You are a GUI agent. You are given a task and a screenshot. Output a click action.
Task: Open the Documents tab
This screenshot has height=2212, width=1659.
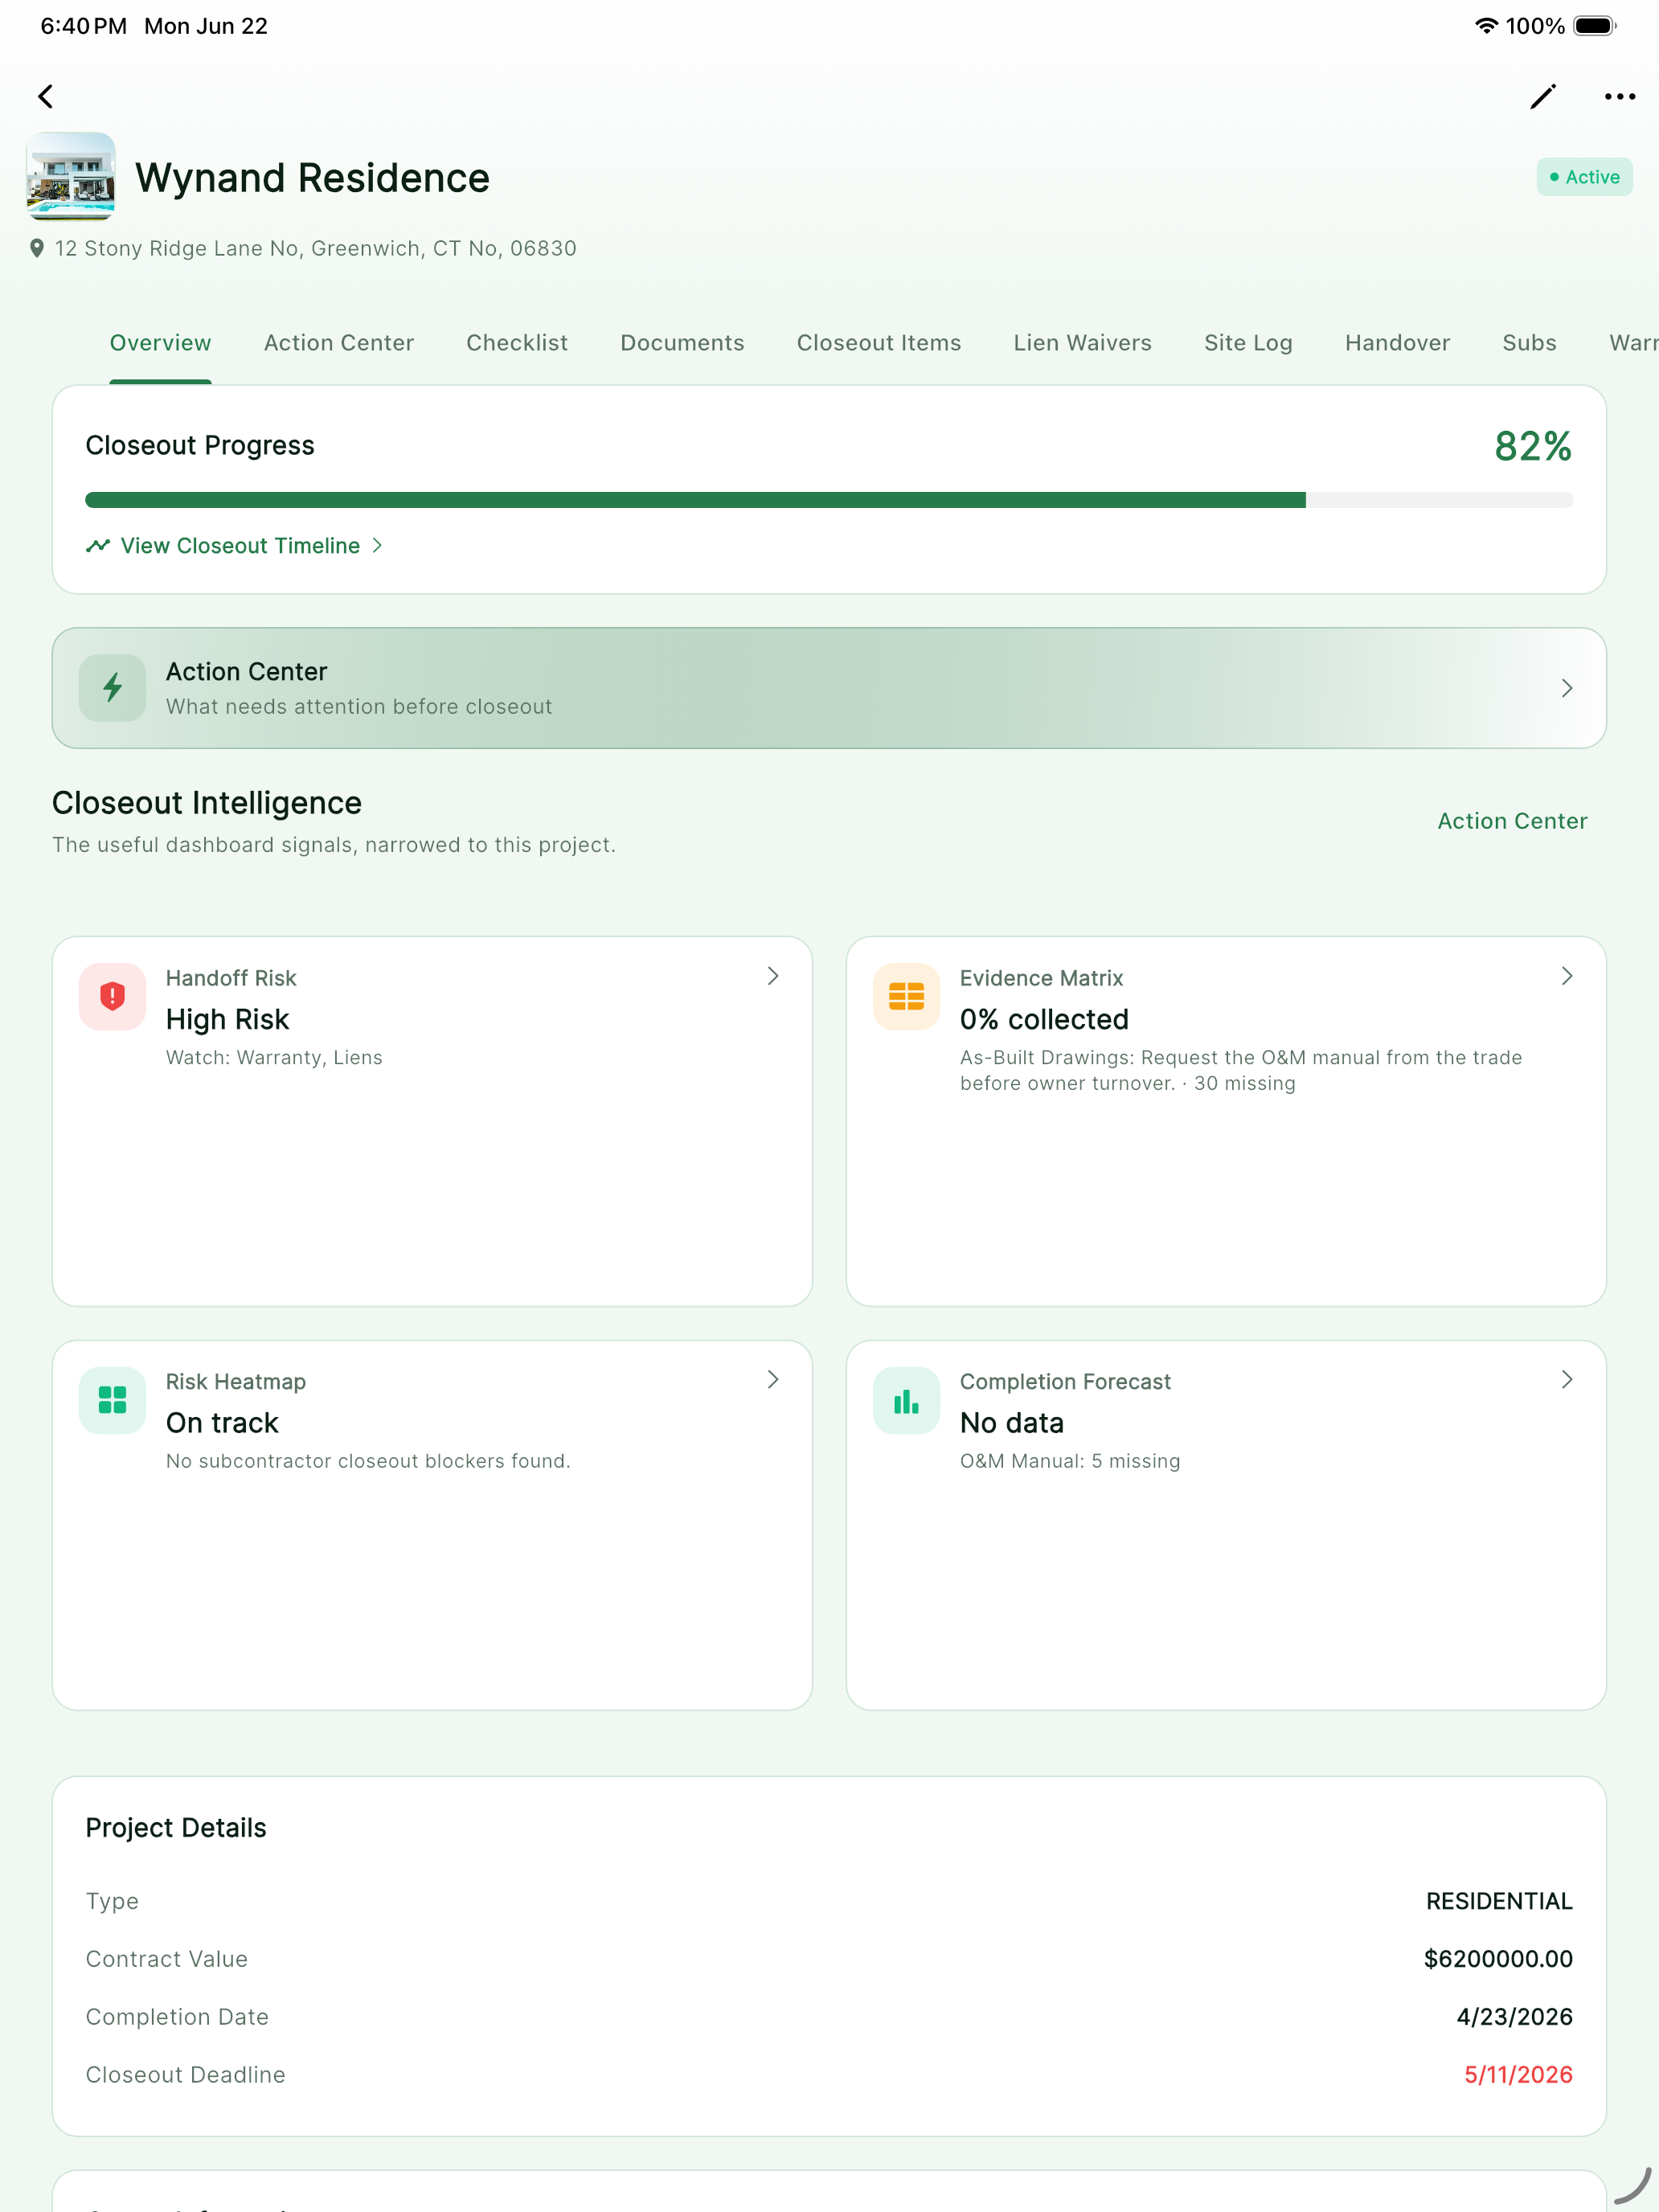coord(682,343)
